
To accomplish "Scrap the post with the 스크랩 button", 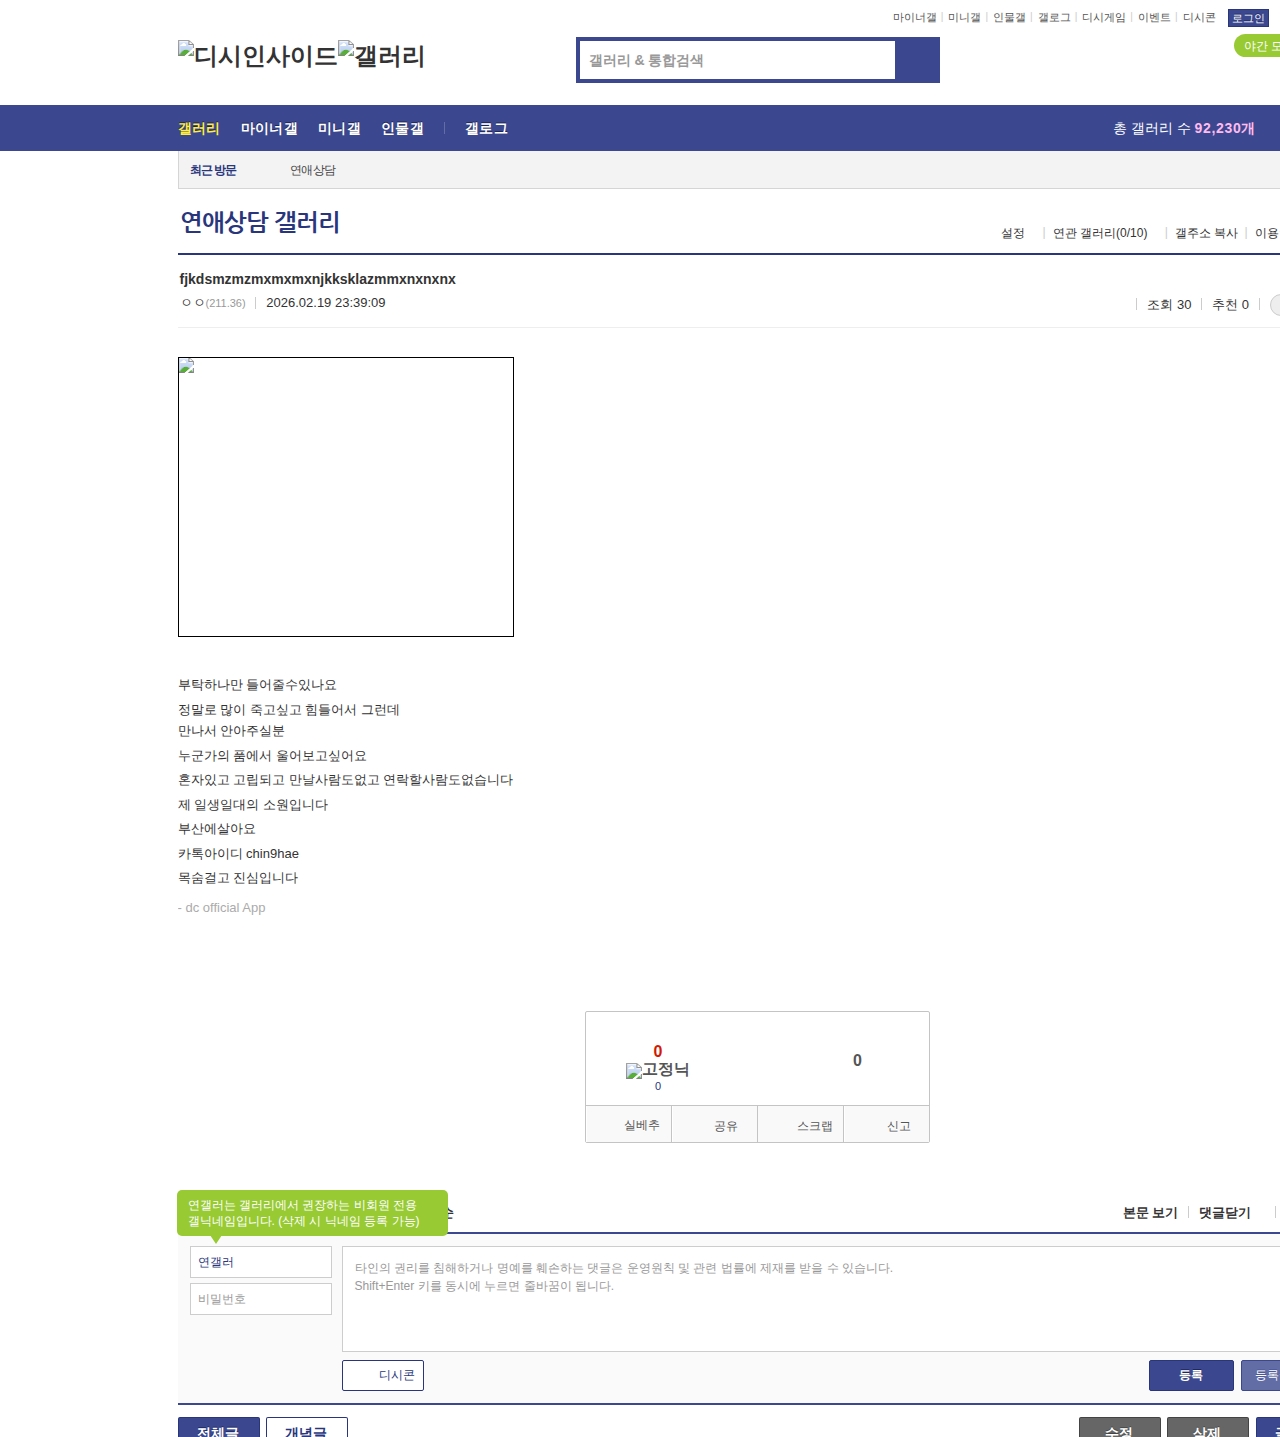I will 801,1125.
